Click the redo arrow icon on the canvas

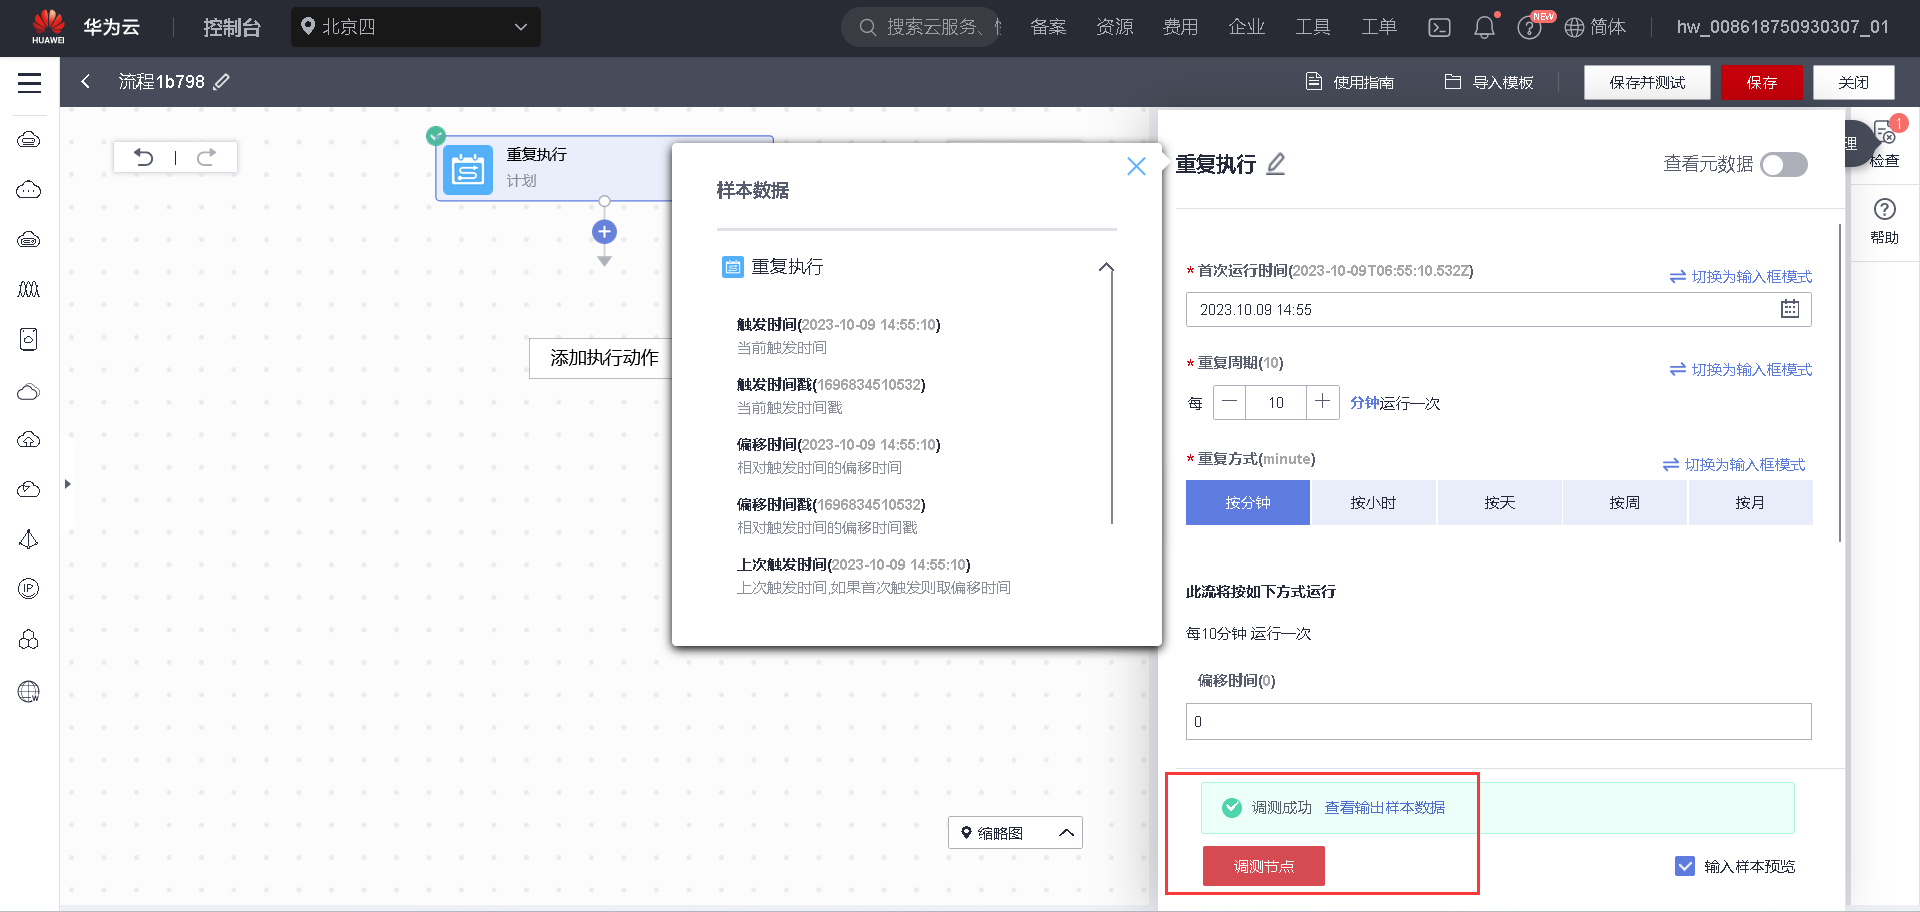click(207, 157)
